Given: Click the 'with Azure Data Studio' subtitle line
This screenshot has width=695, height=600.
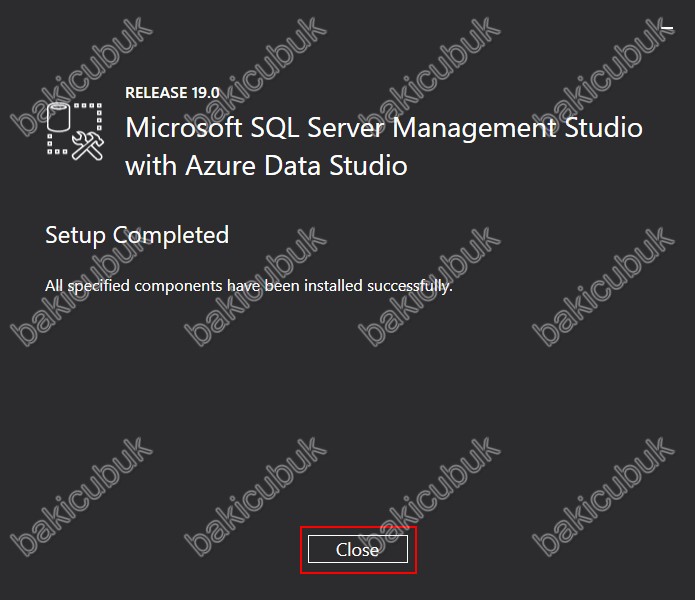Looking at the screenshot, I should [266, 166].
